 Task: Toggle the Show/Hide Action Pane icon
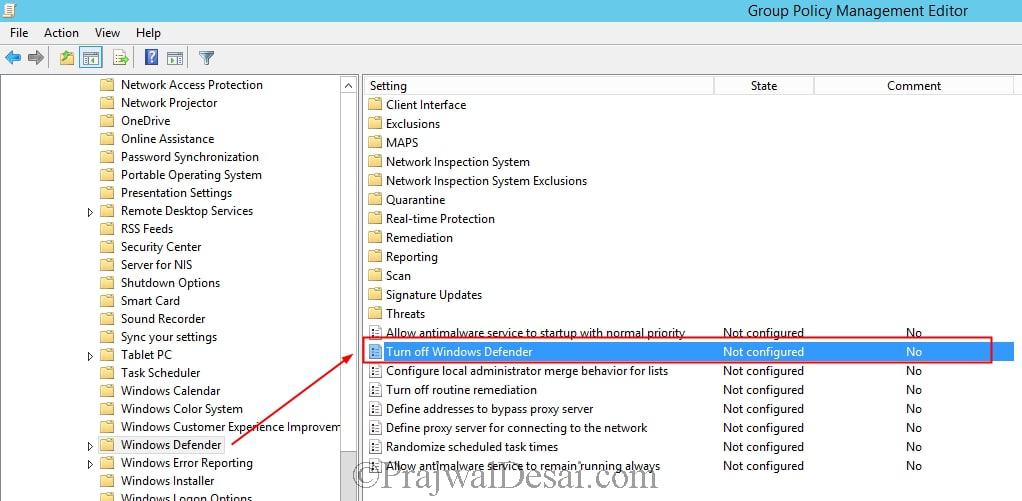pos(175,58)
